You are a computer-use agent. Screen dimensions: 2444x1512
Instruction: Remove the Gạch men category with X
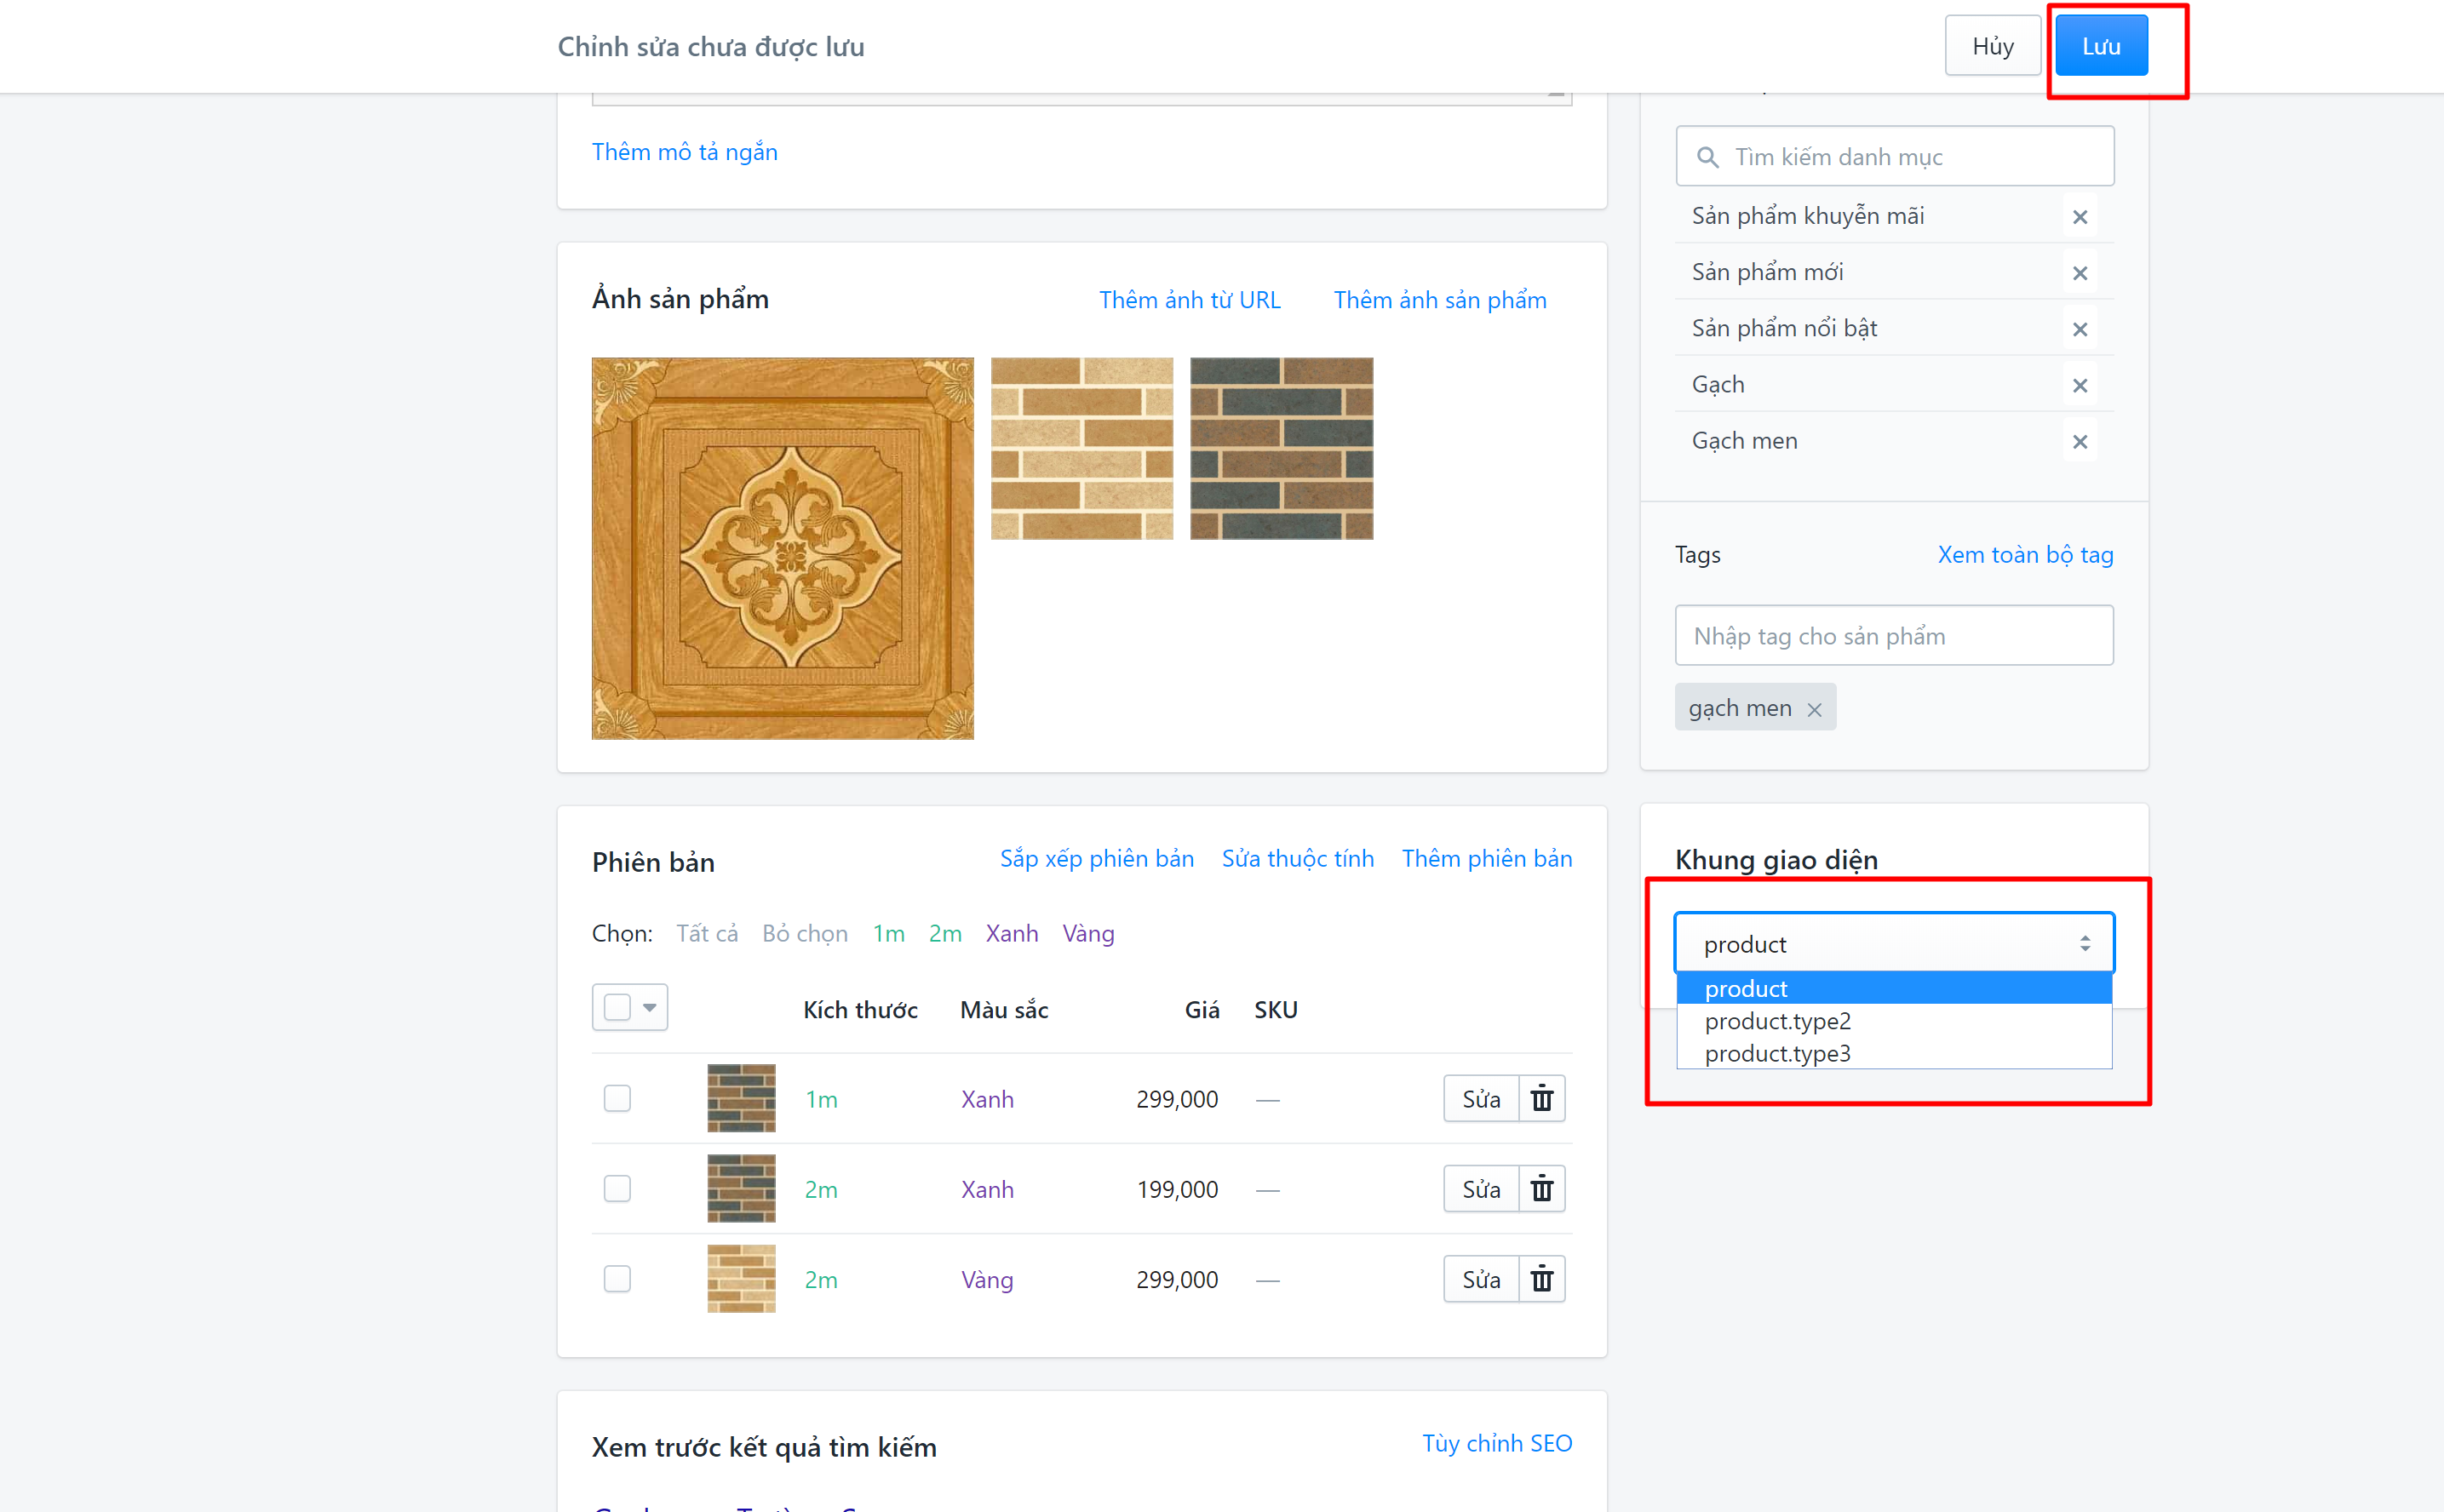2080,442
